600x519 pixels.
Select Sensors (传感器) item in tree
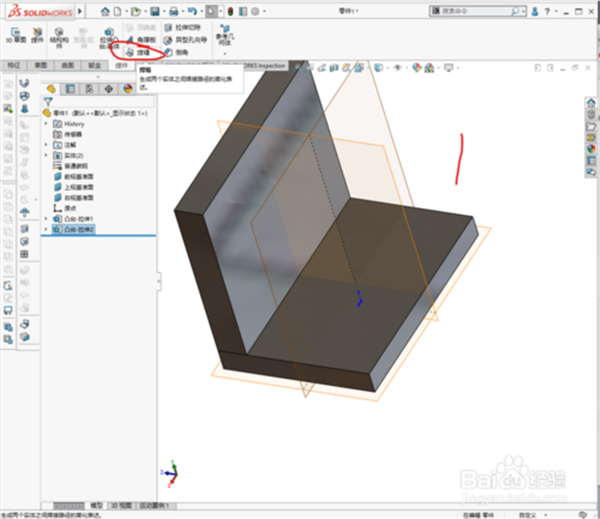point(68,134)
